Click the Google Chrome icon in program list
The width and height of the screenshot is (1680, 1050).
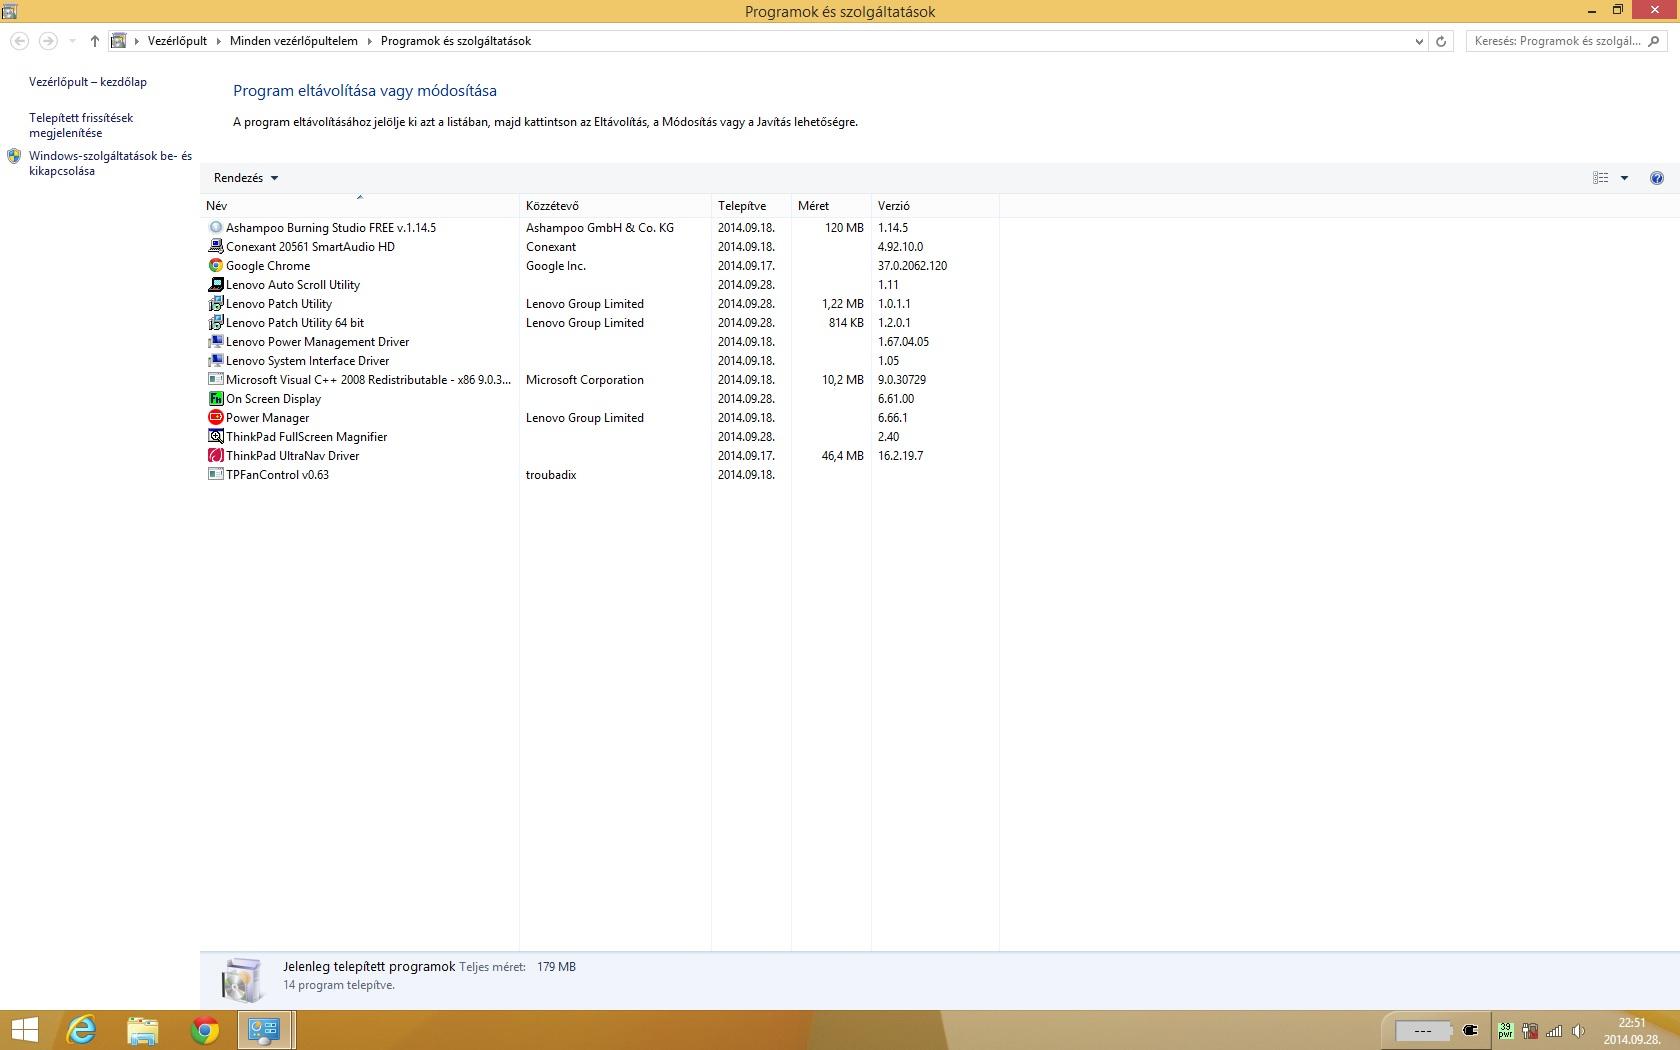point(215,266)
